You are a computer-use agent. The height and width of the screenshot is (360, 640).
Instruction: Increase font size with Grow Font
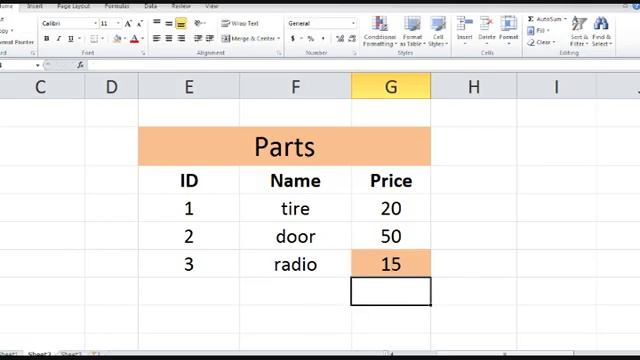(128, 24)
